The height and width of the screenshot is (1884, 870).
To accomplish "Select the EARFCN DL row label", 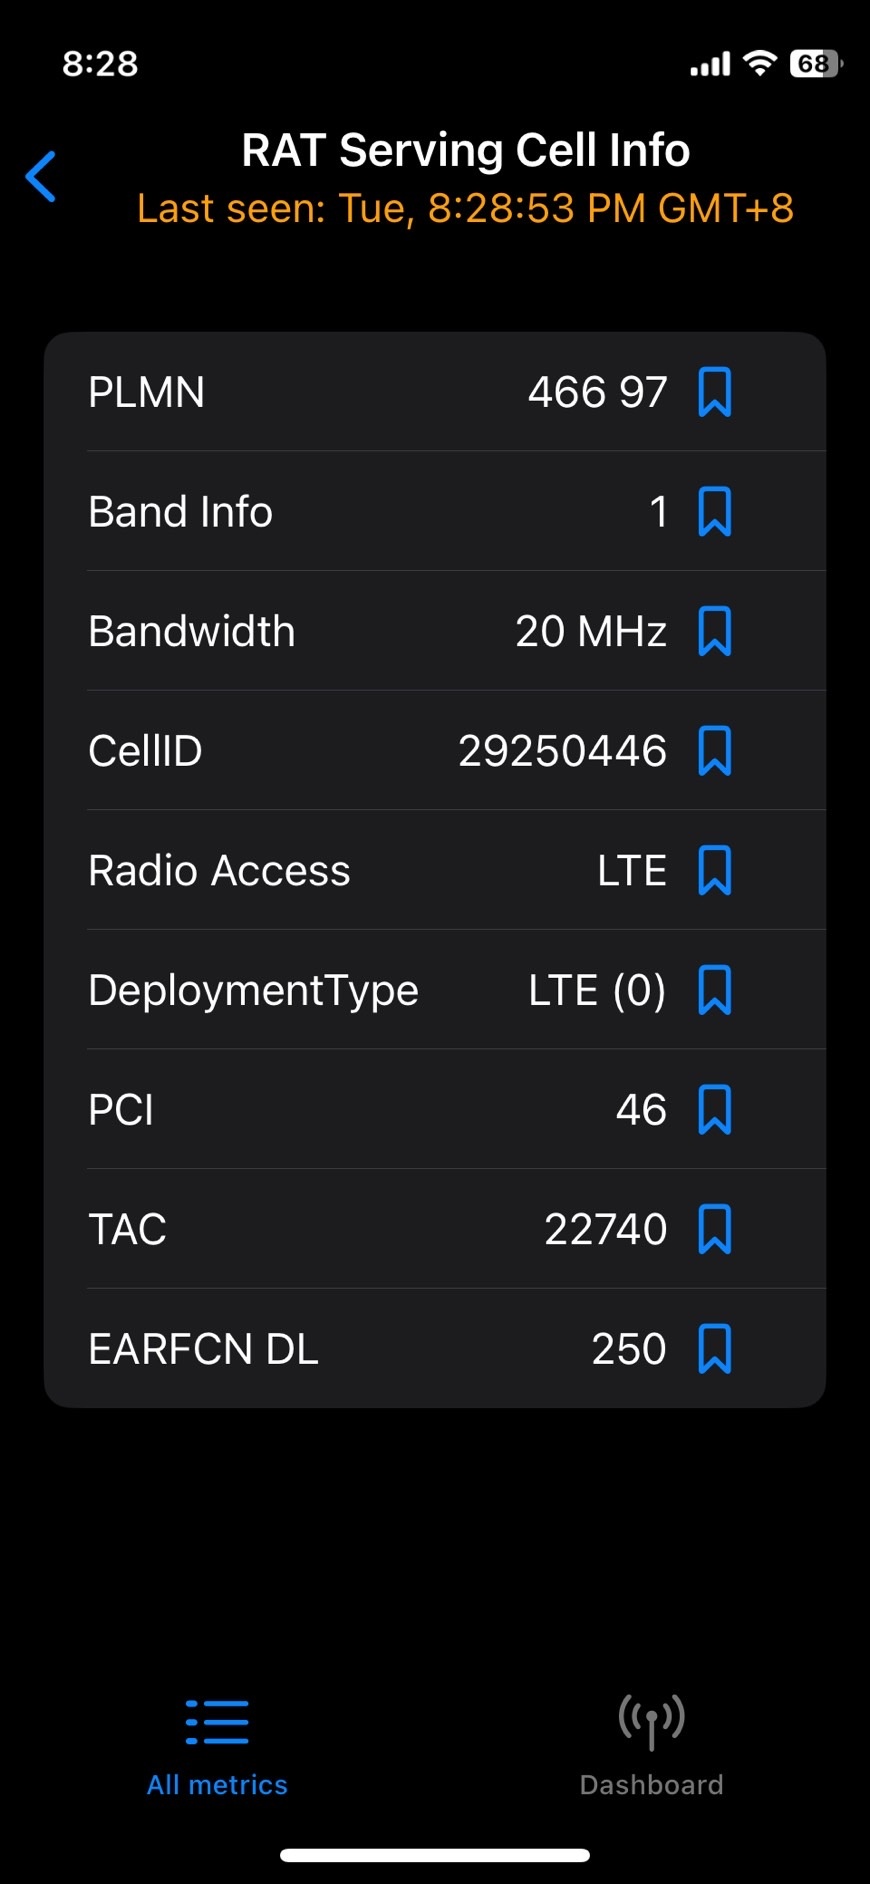I will (203, 1349).
